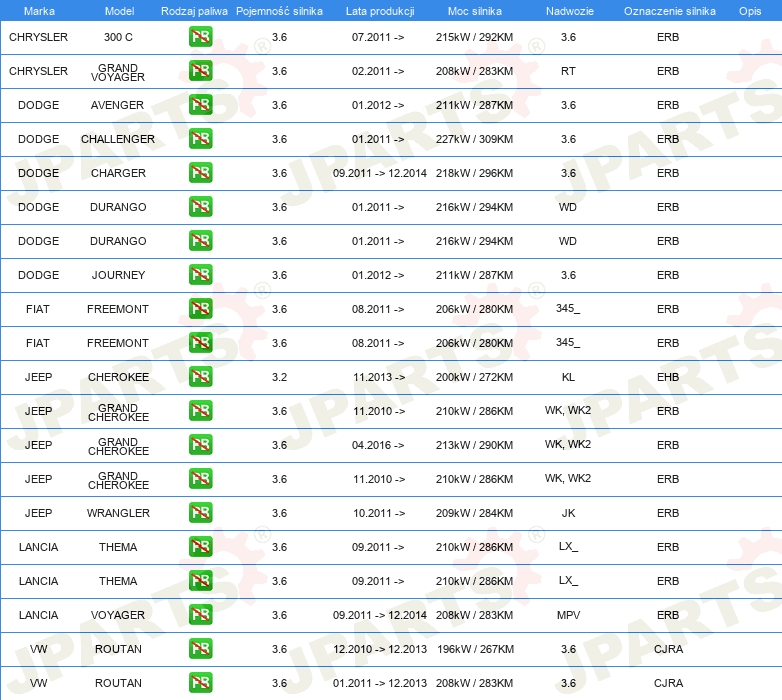Click the 04.2016 -> production date
Image resolution: width=782 pixels, height=700 pixels.
pos(378,445)
